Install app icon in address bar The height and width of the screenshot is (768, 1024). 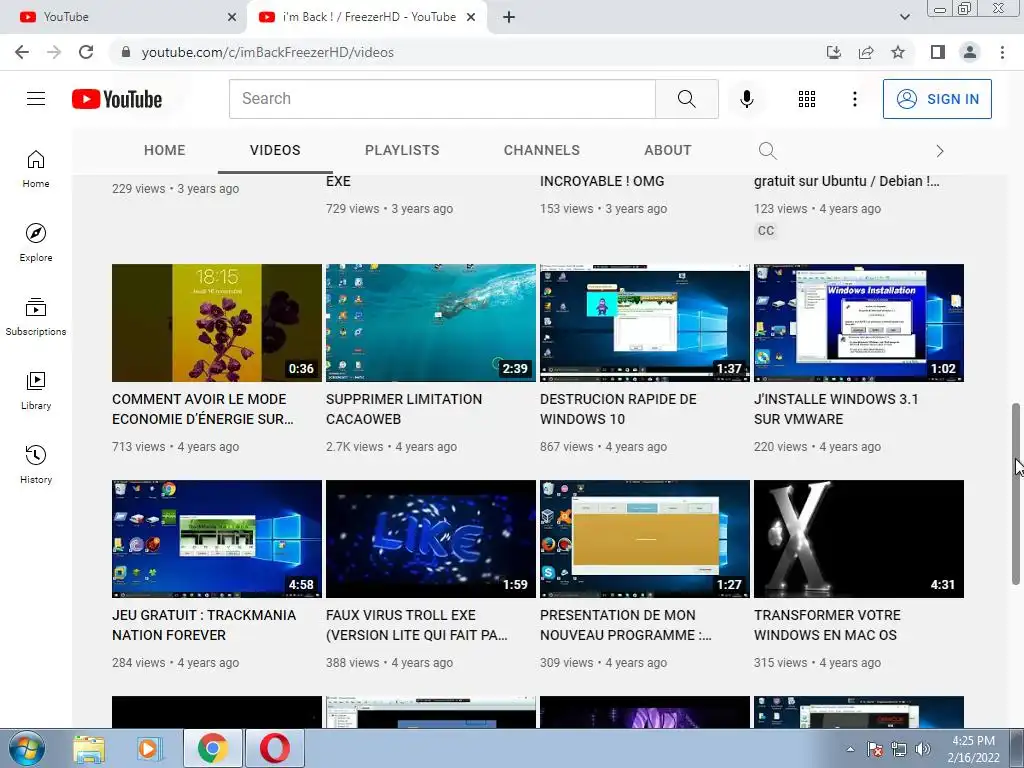(834, 52)
